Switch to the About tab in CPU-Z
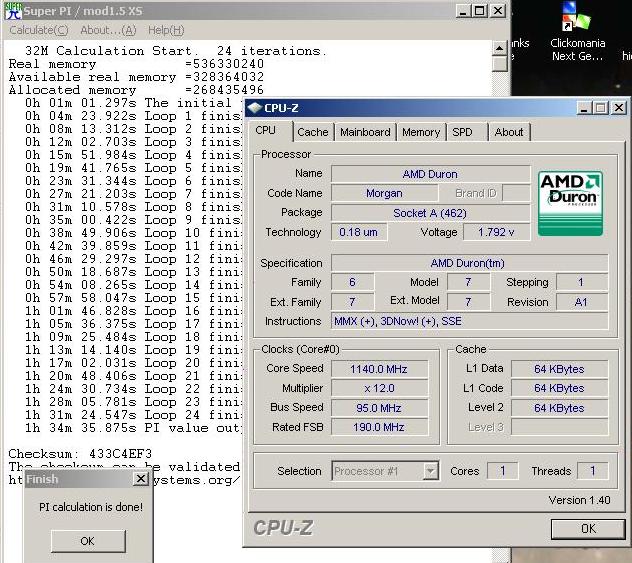 point(509,132)
